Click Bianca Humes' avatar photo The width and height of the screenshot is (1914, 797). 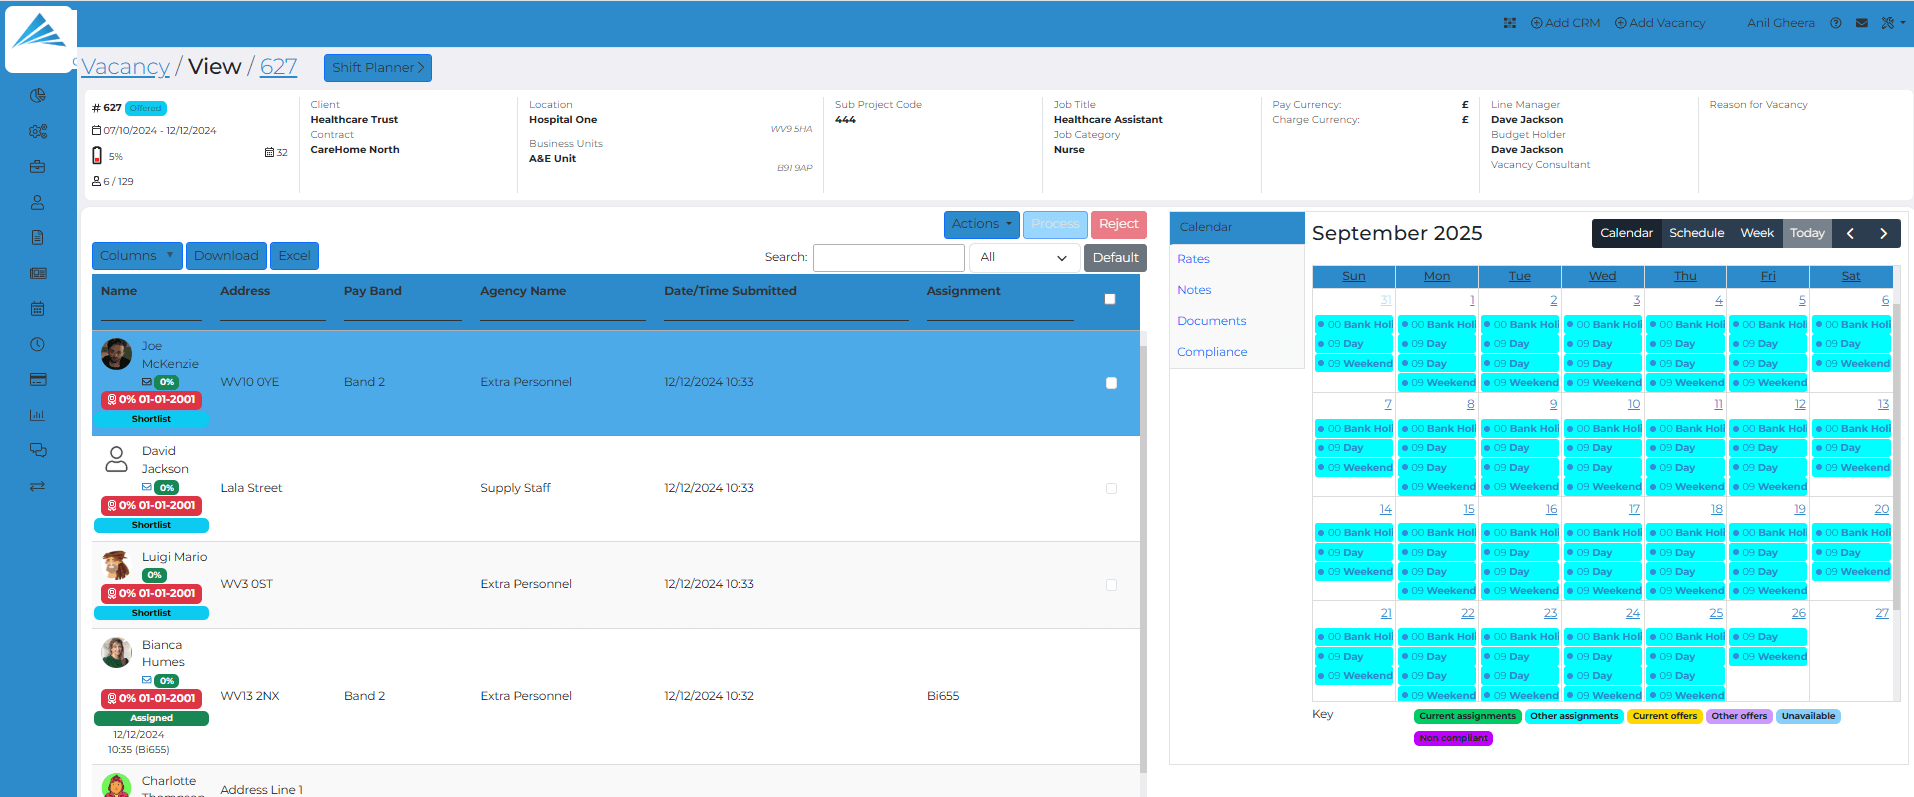tap(117, 653)
